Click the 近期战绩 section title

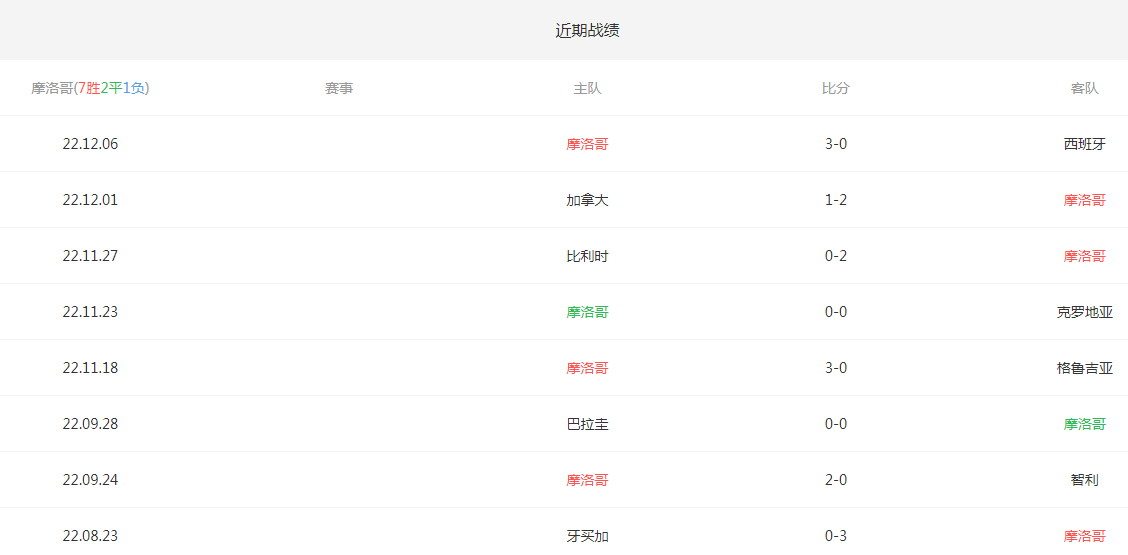point(587,30)
